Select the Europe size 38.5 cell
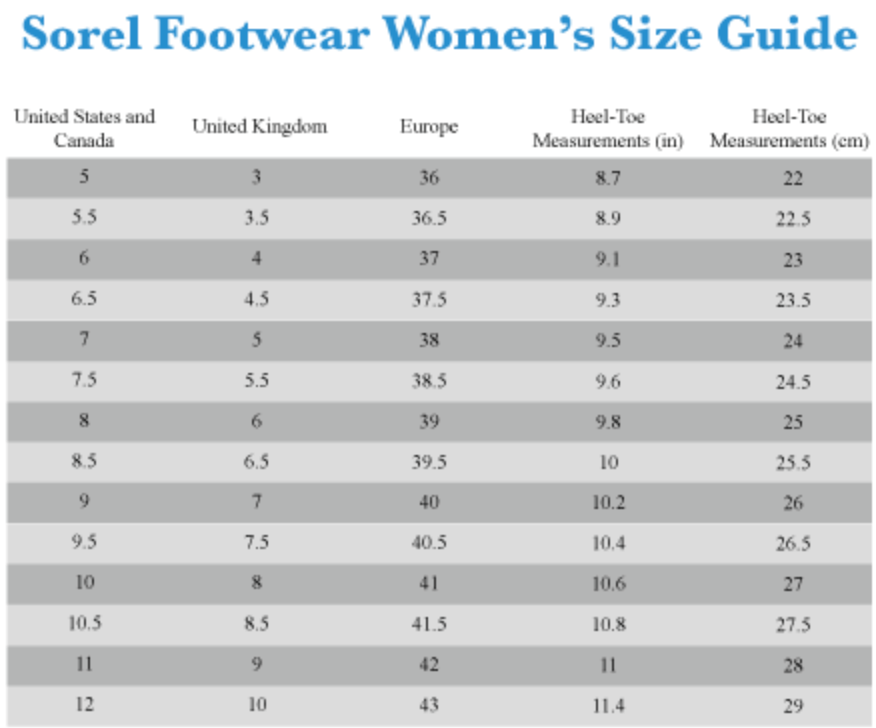Image resolution: width=876 pixels, height=728 pixels. (429, 381)
